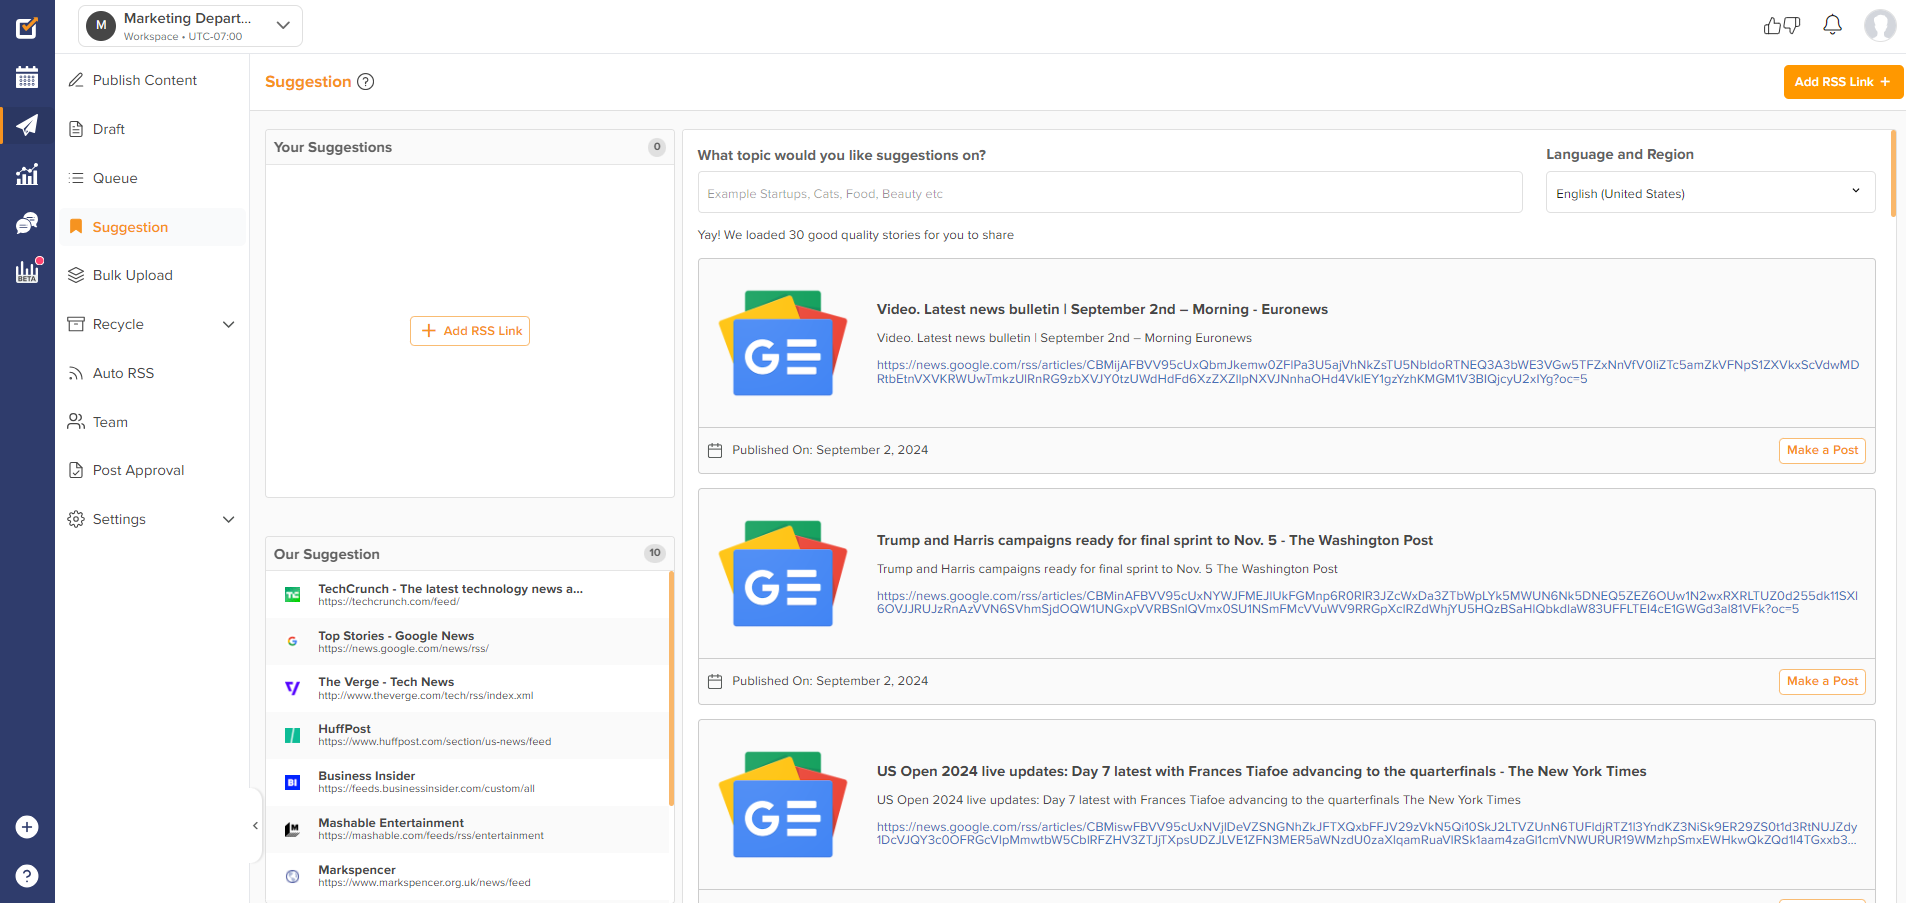Click Add RSS Link in Your Suggestions
The width and height of the screenshot is (1906, 903).
[470, 331]
